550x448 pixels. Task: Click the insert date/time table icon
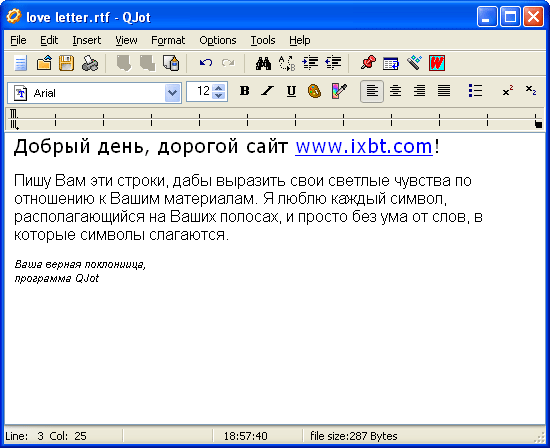(391, 63)
